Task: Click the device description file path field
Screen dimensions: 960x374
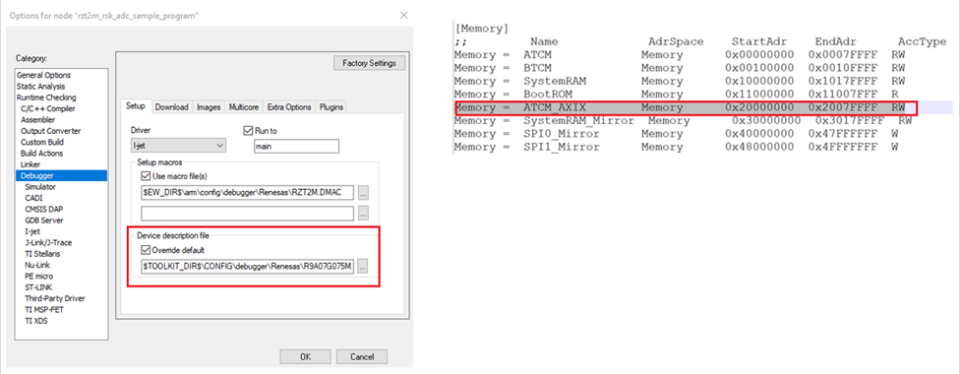Action: (x=247, y=267)
